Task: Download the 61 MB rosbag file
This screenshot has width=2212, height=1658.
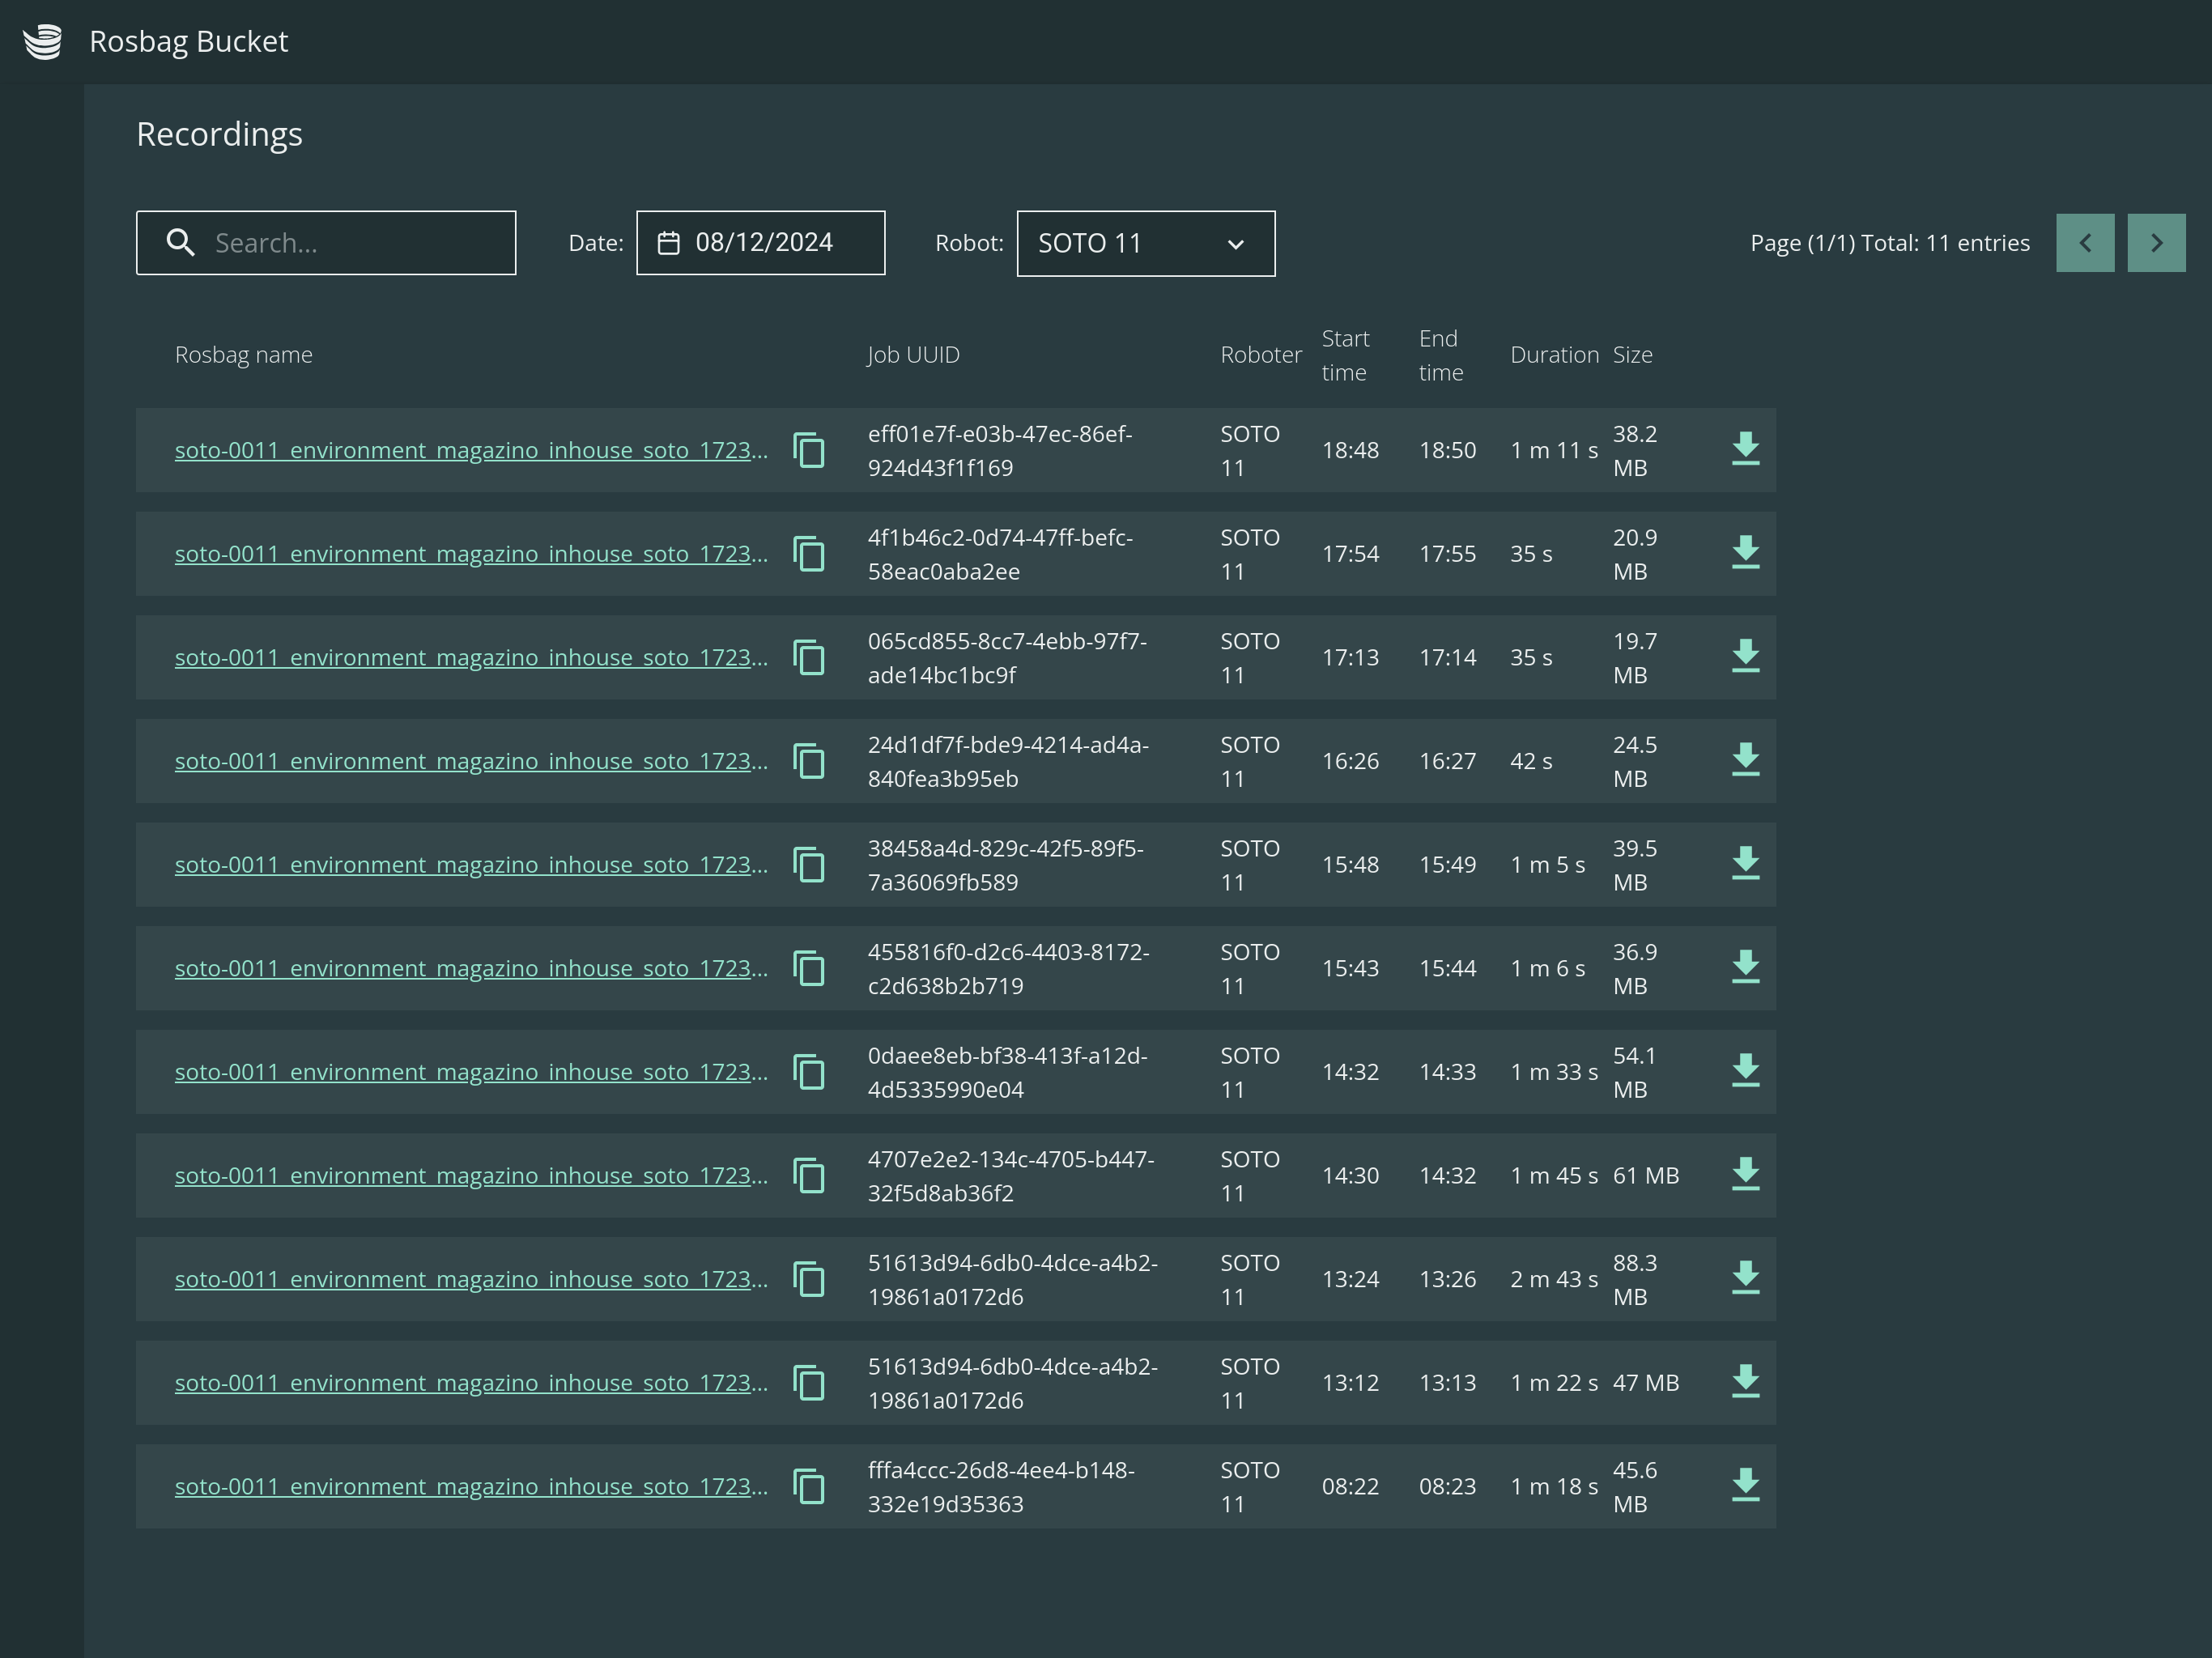Action: (x=1745, y=1174)
